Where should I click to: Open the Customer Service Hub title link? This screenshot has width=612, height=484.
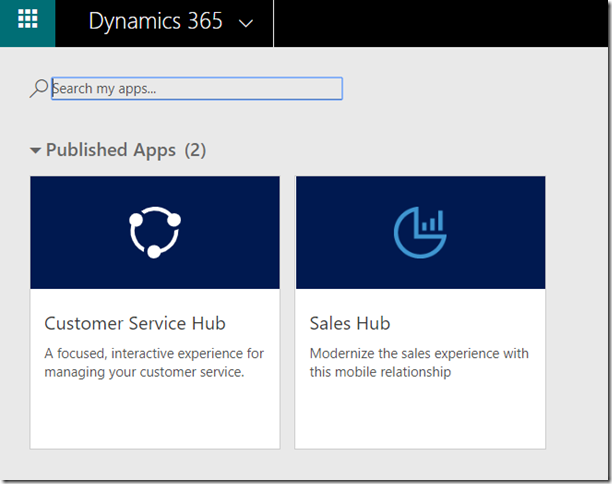point(135,323)
